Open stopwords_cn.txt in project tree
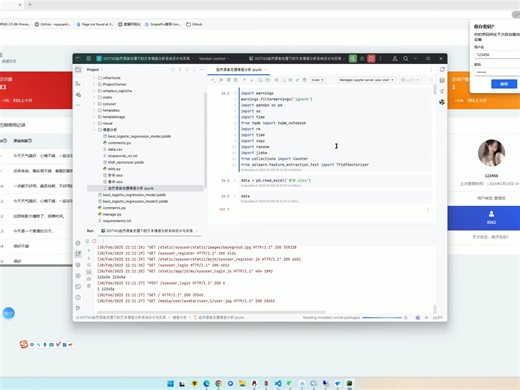 120,156
